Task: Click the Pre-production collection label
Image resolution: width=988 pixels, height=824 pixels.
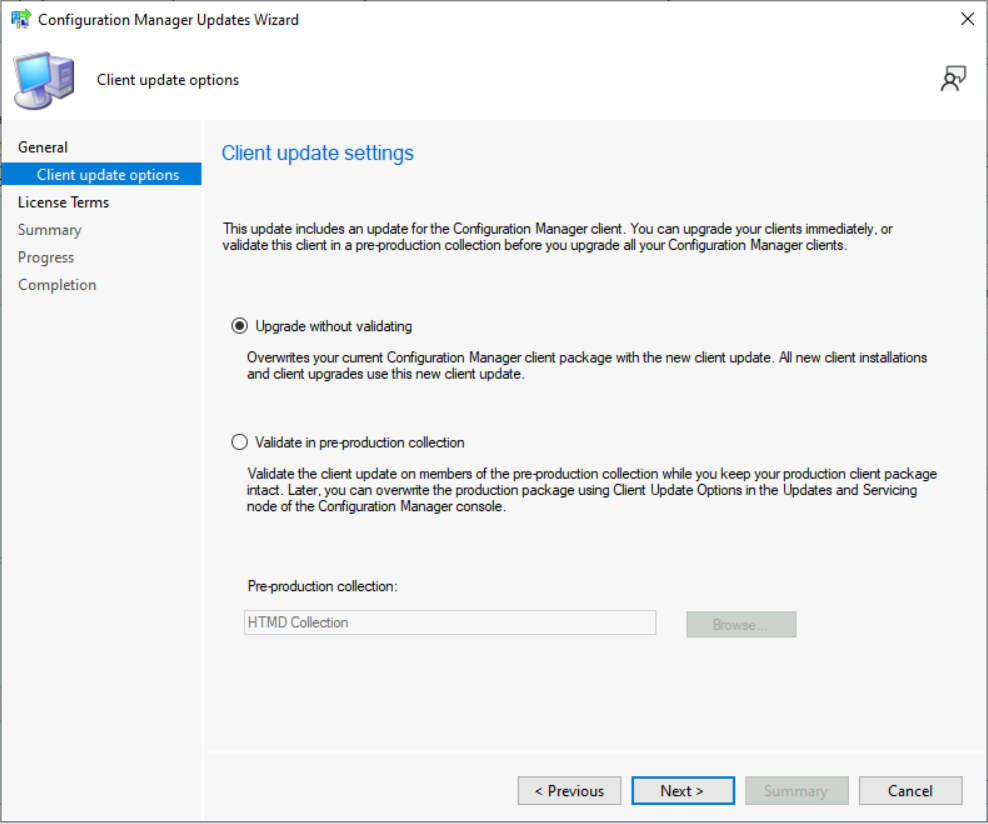Action: 323,586
